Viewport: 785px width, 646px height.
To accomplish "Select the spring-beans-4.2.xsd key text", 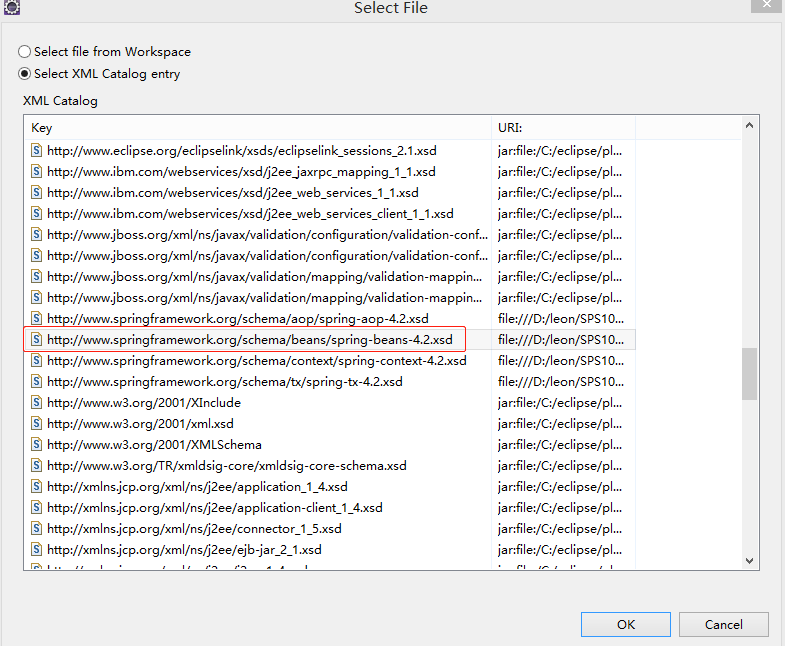I will (x=250, y=340).
